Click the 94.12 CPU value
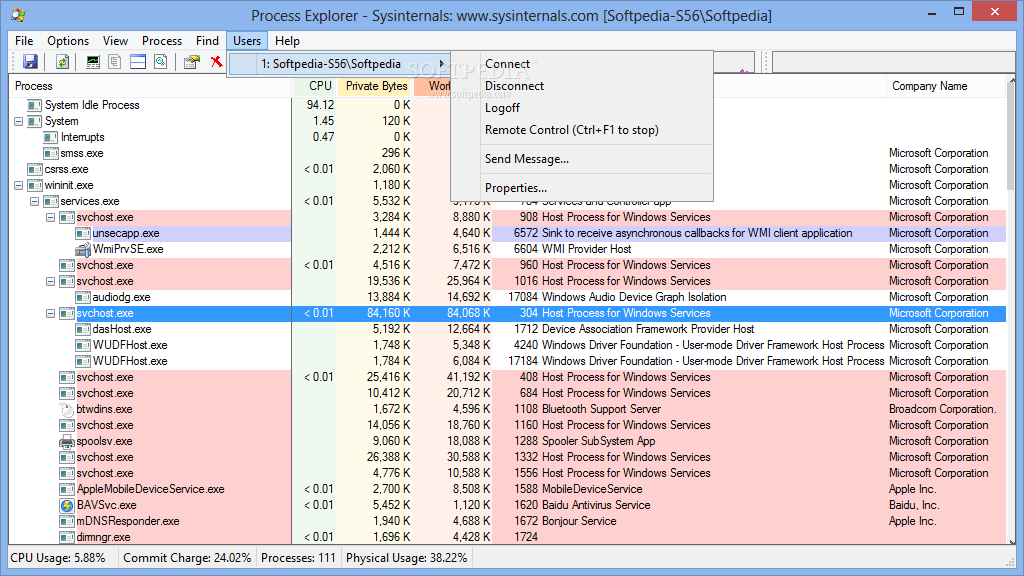Screen dimensions: 1024x576 pyautogui.click(x=320, y=105)
